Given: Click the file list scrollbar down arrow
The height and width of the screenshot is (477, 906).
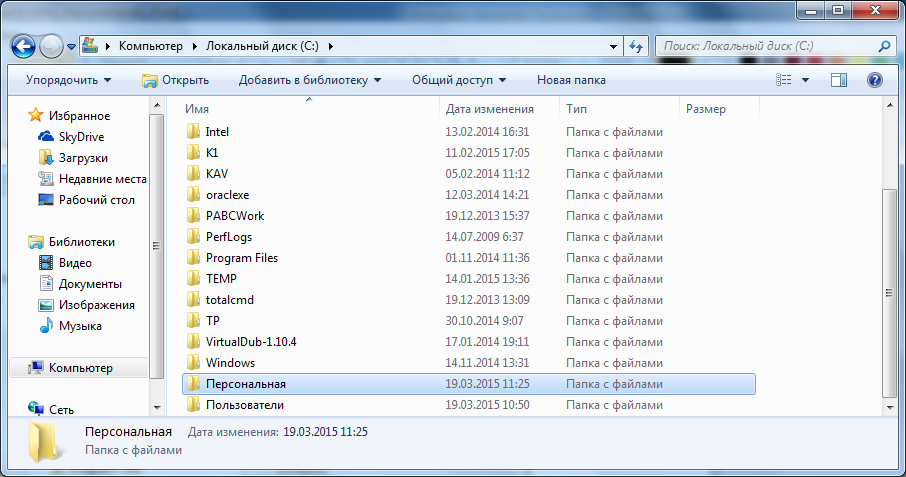Looking at the screenshot, I should point(890,408).
